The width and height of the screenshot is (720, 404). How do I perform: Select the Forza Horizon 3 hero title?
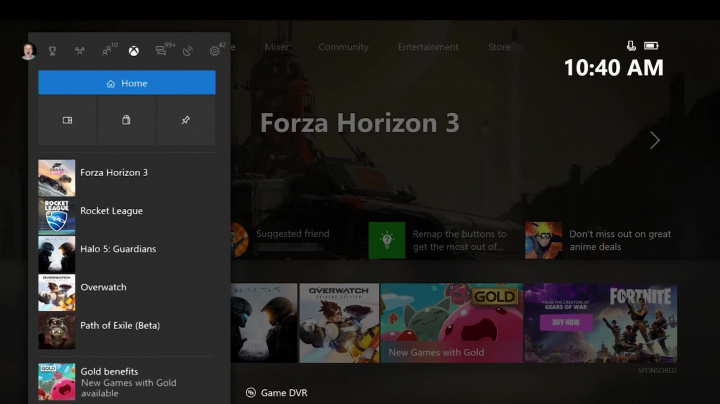[360, 123]
